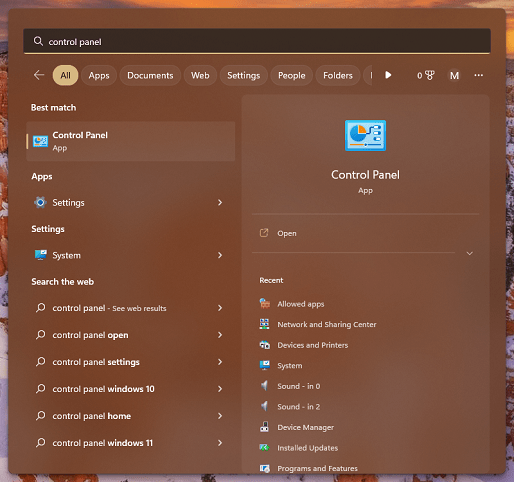Click the Control Panel title in preview pane

click(365, 175)
